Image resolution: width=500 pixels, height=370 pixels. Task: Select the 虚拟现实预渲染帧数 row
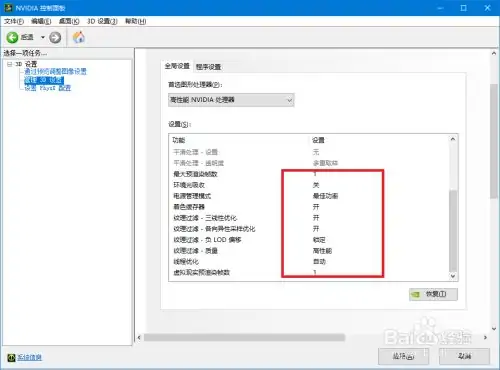point(309,273)
